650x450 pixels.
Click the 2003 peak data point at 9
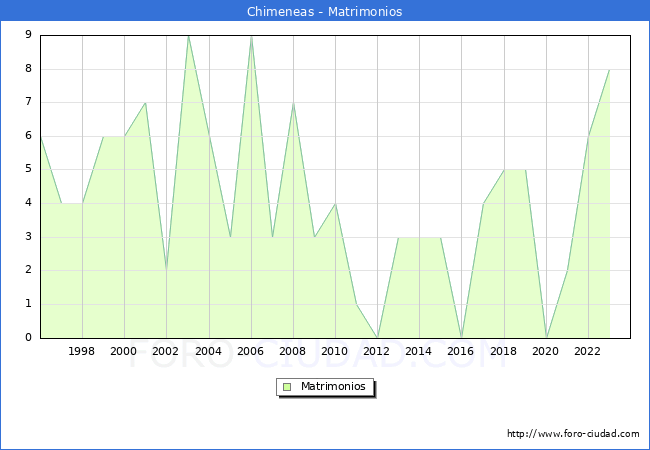(x=188, y=36)
